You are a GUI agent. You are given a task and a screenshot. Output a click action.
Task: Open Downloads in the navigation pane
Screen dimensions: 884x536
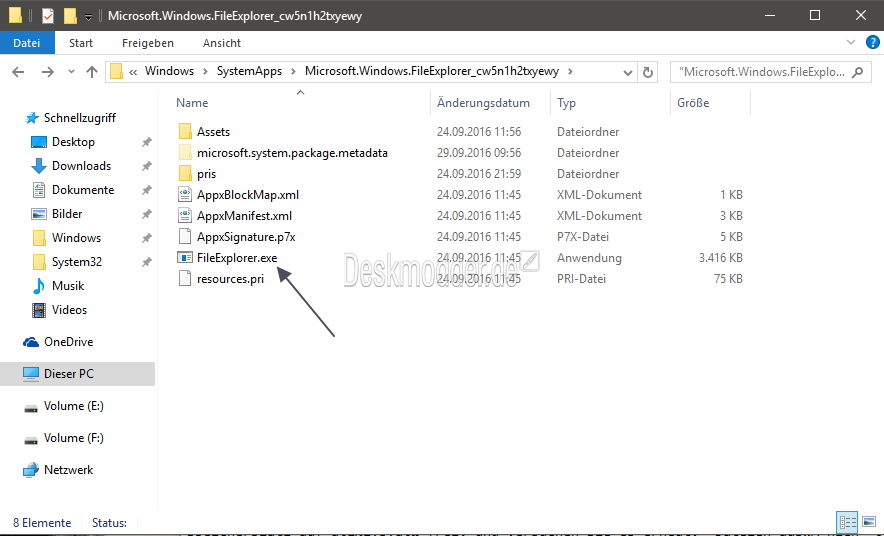point(81,166)
